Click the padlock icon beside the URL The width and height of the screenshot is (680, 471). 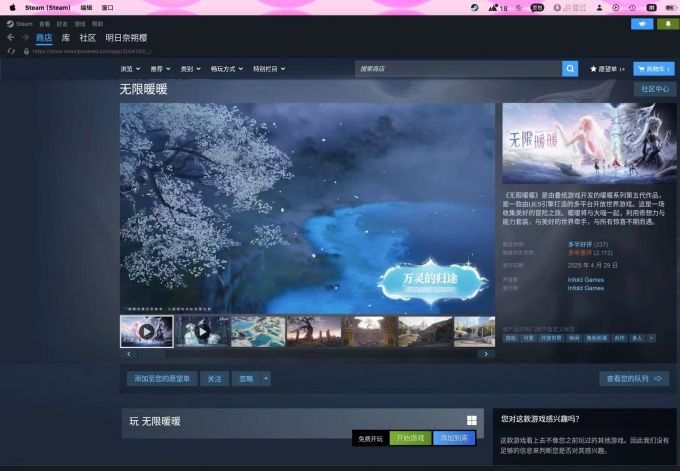click(x=26, y=51)
